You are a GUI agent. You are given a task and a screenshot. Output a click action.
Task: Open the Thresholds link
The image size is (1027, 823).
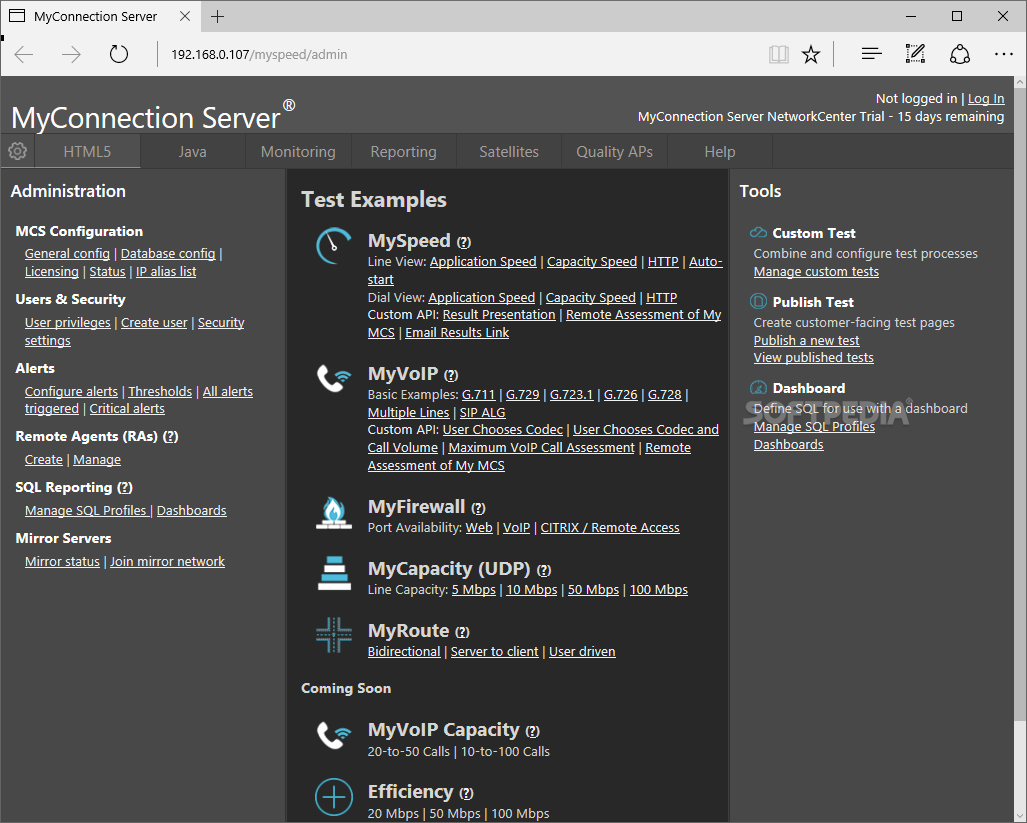[x=160, y=391]
